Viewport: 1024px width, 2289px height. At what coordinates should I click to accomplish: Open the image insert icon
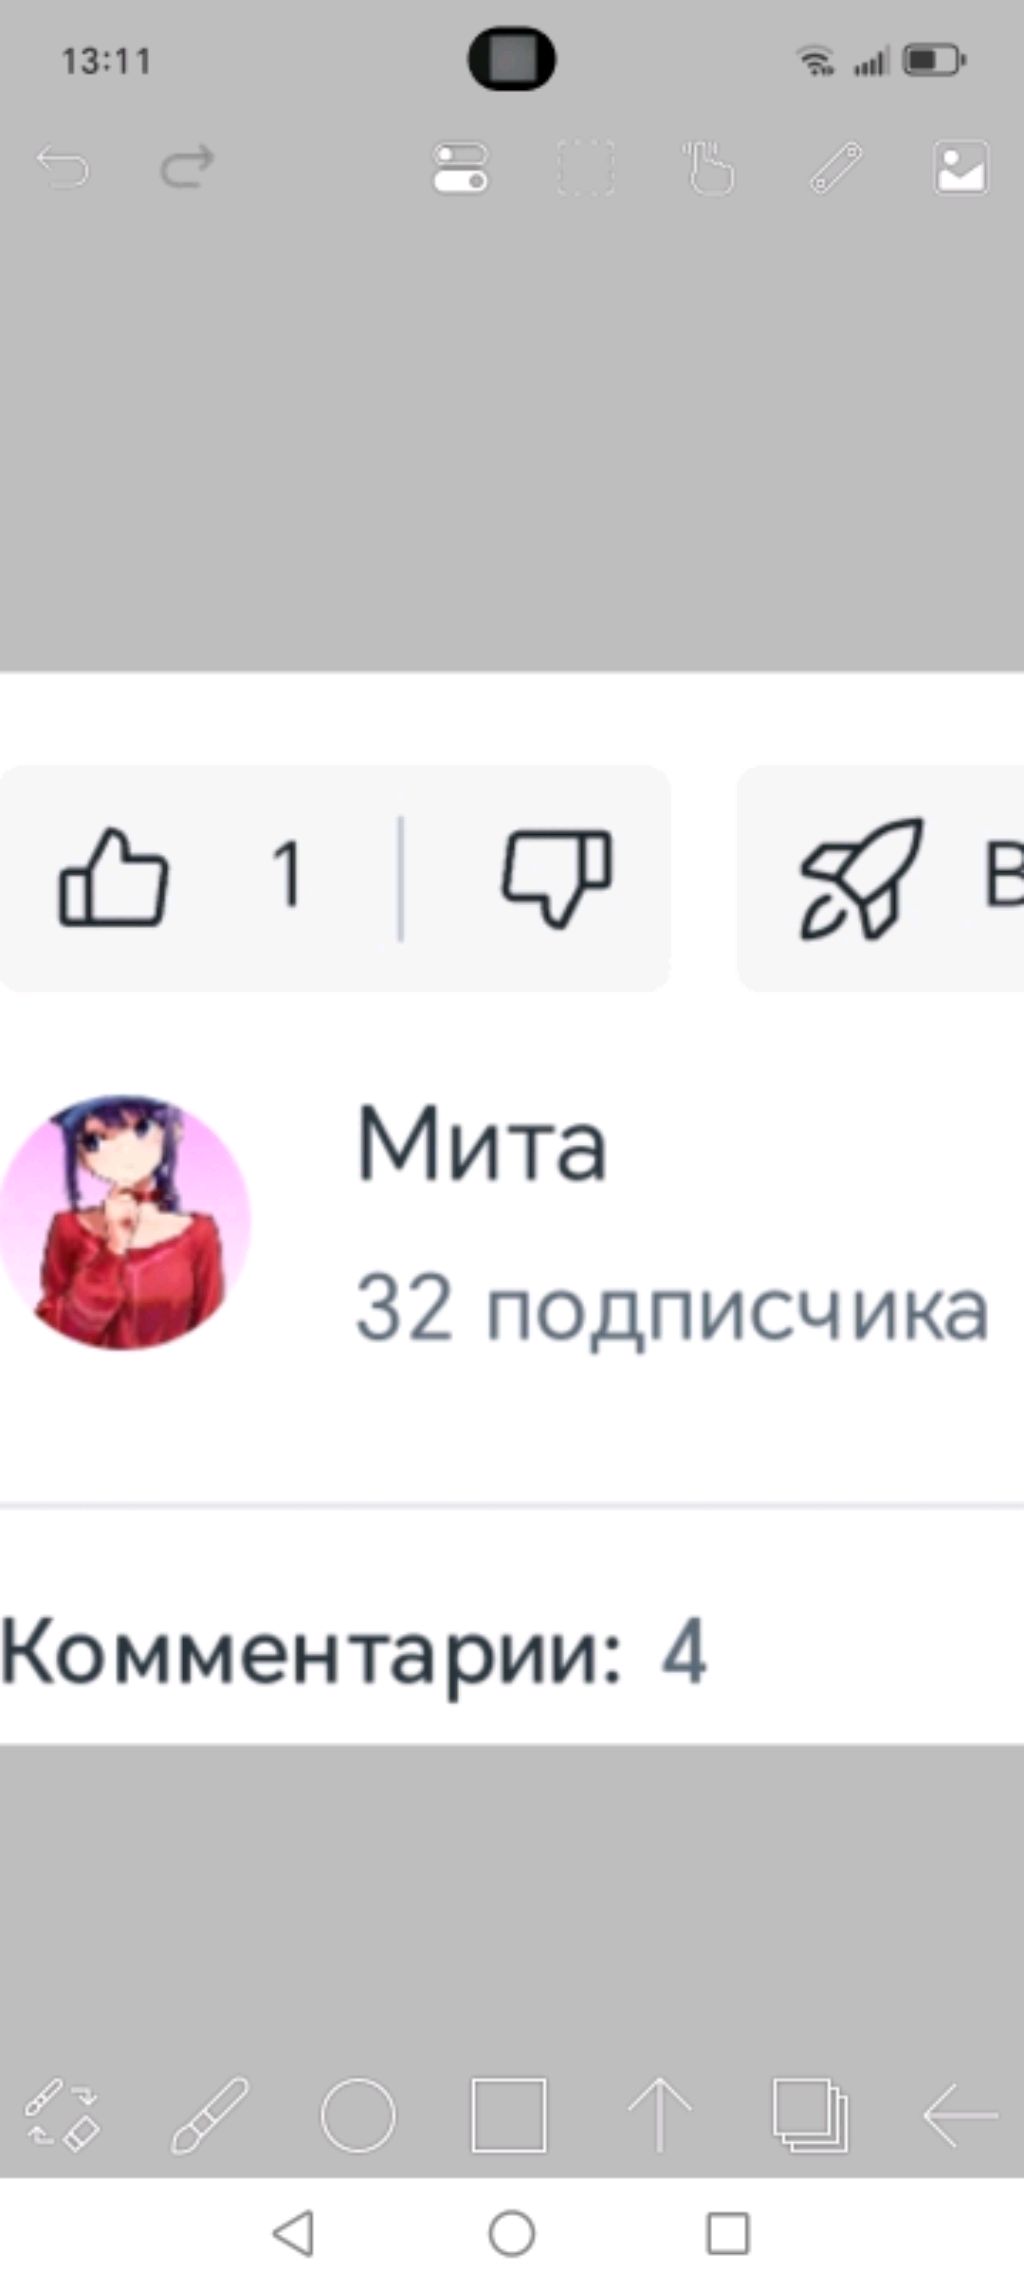pos(961,167)
